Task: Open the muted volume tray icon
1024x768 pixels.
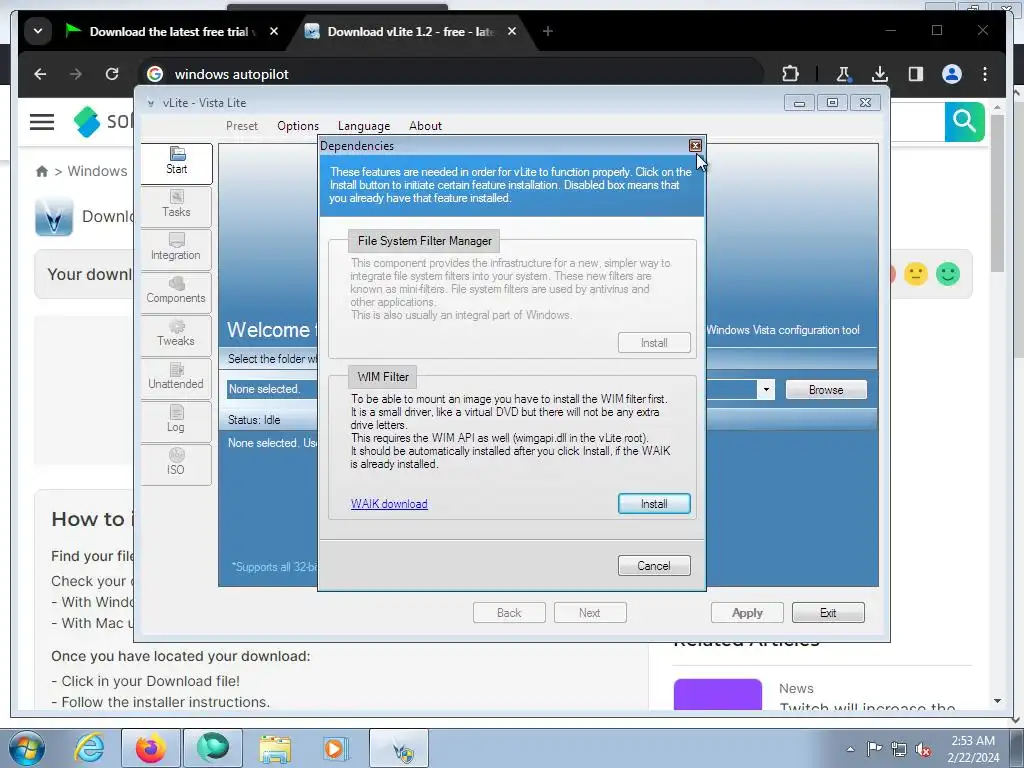Action: (923, 749)
